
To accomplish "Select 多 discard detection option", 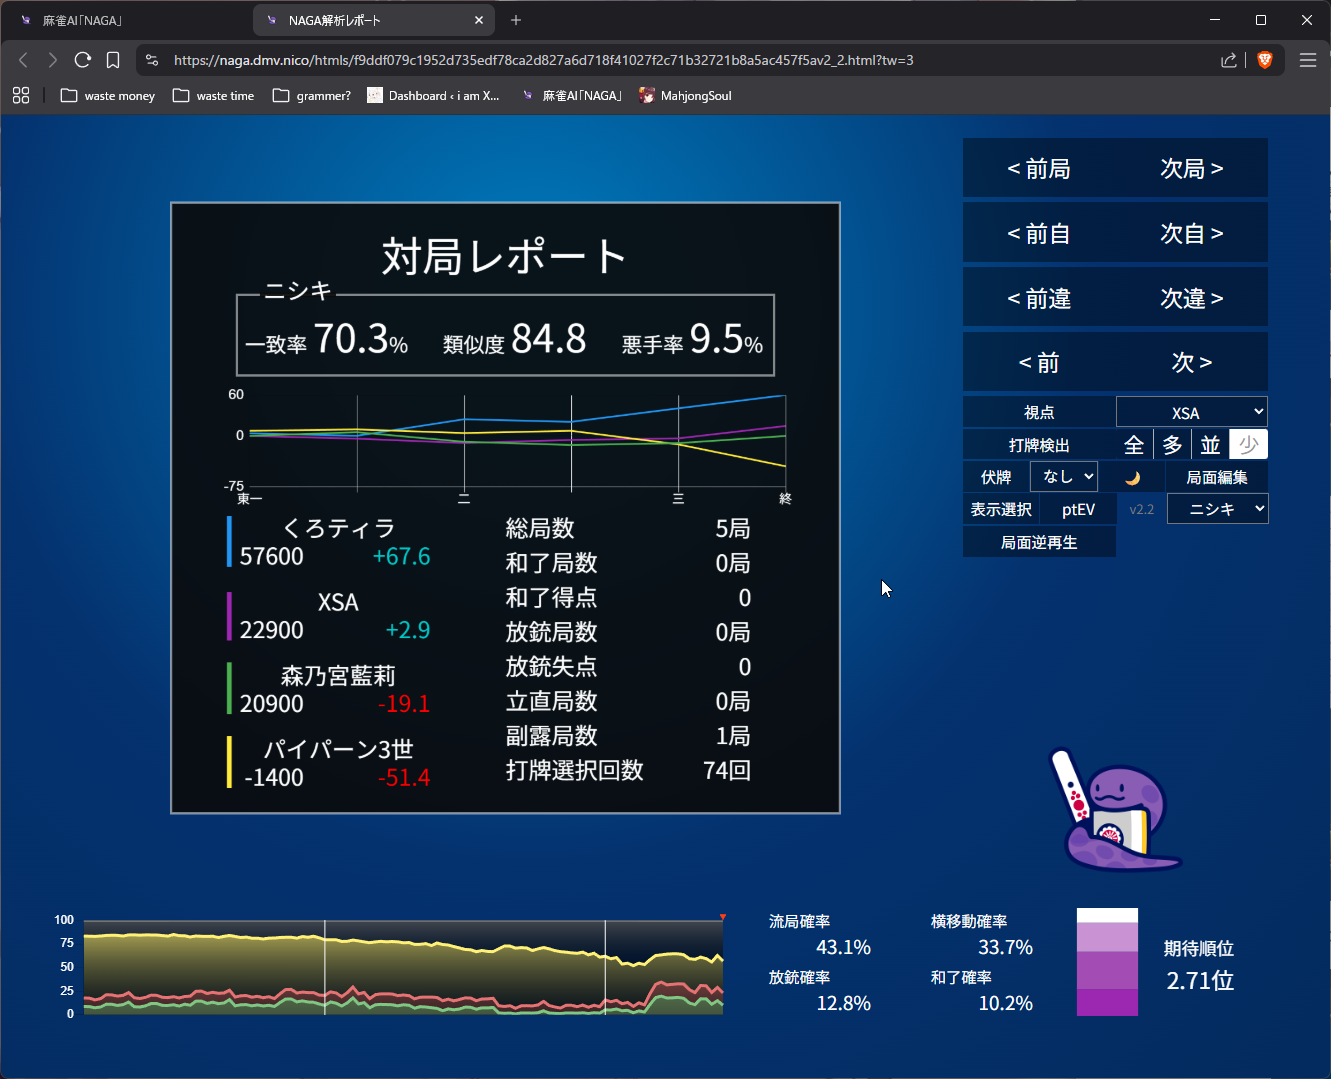I will click(1172, 445).
